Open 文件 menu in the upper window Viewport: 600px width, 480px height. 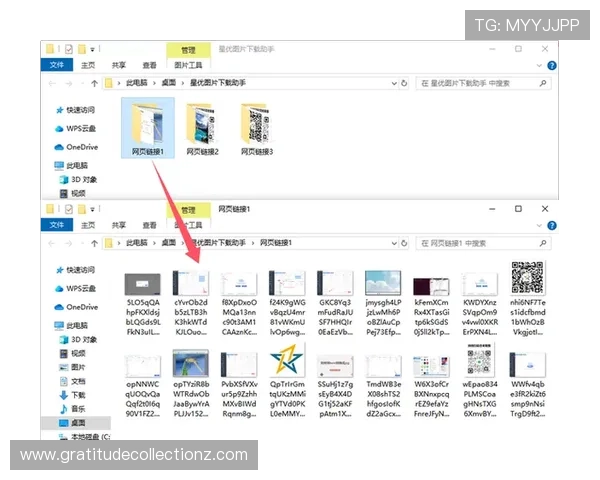click(x=57, y=65)
